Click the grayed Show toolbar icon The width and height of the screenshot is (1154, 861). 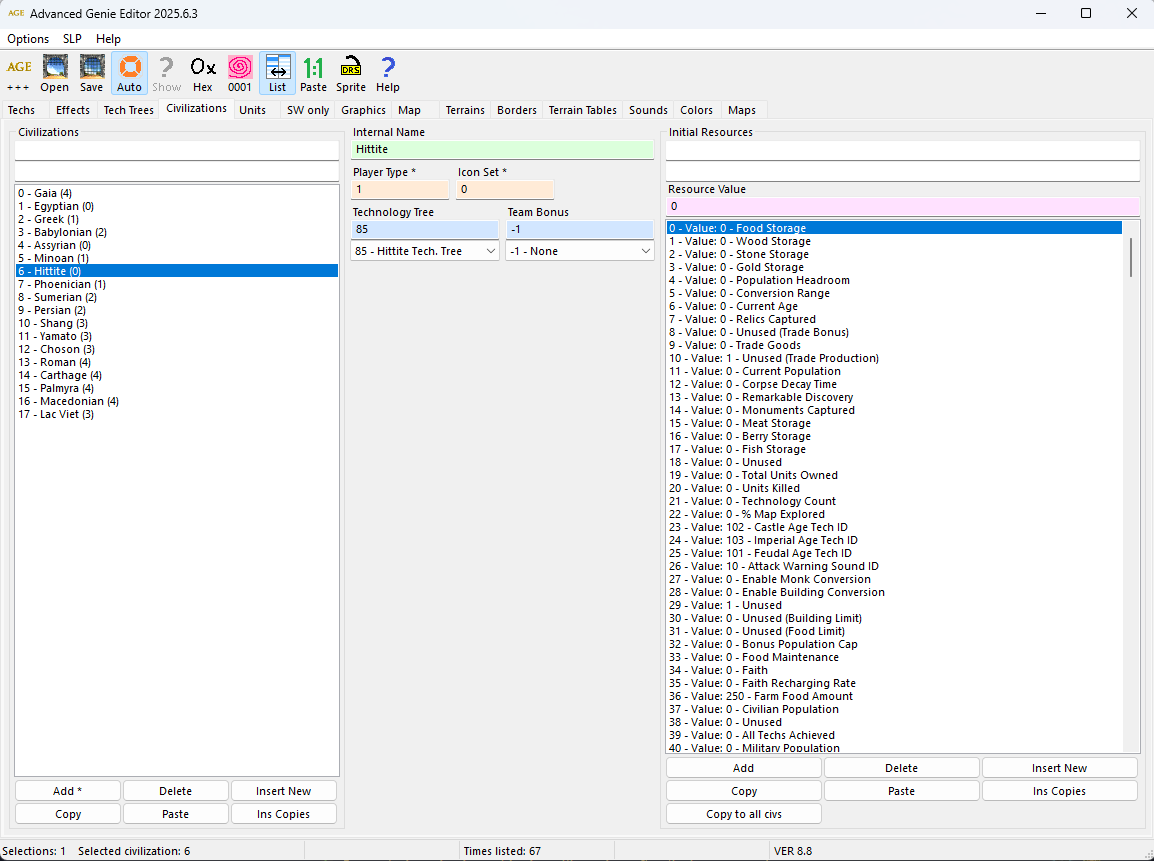(x=167, y=74)
